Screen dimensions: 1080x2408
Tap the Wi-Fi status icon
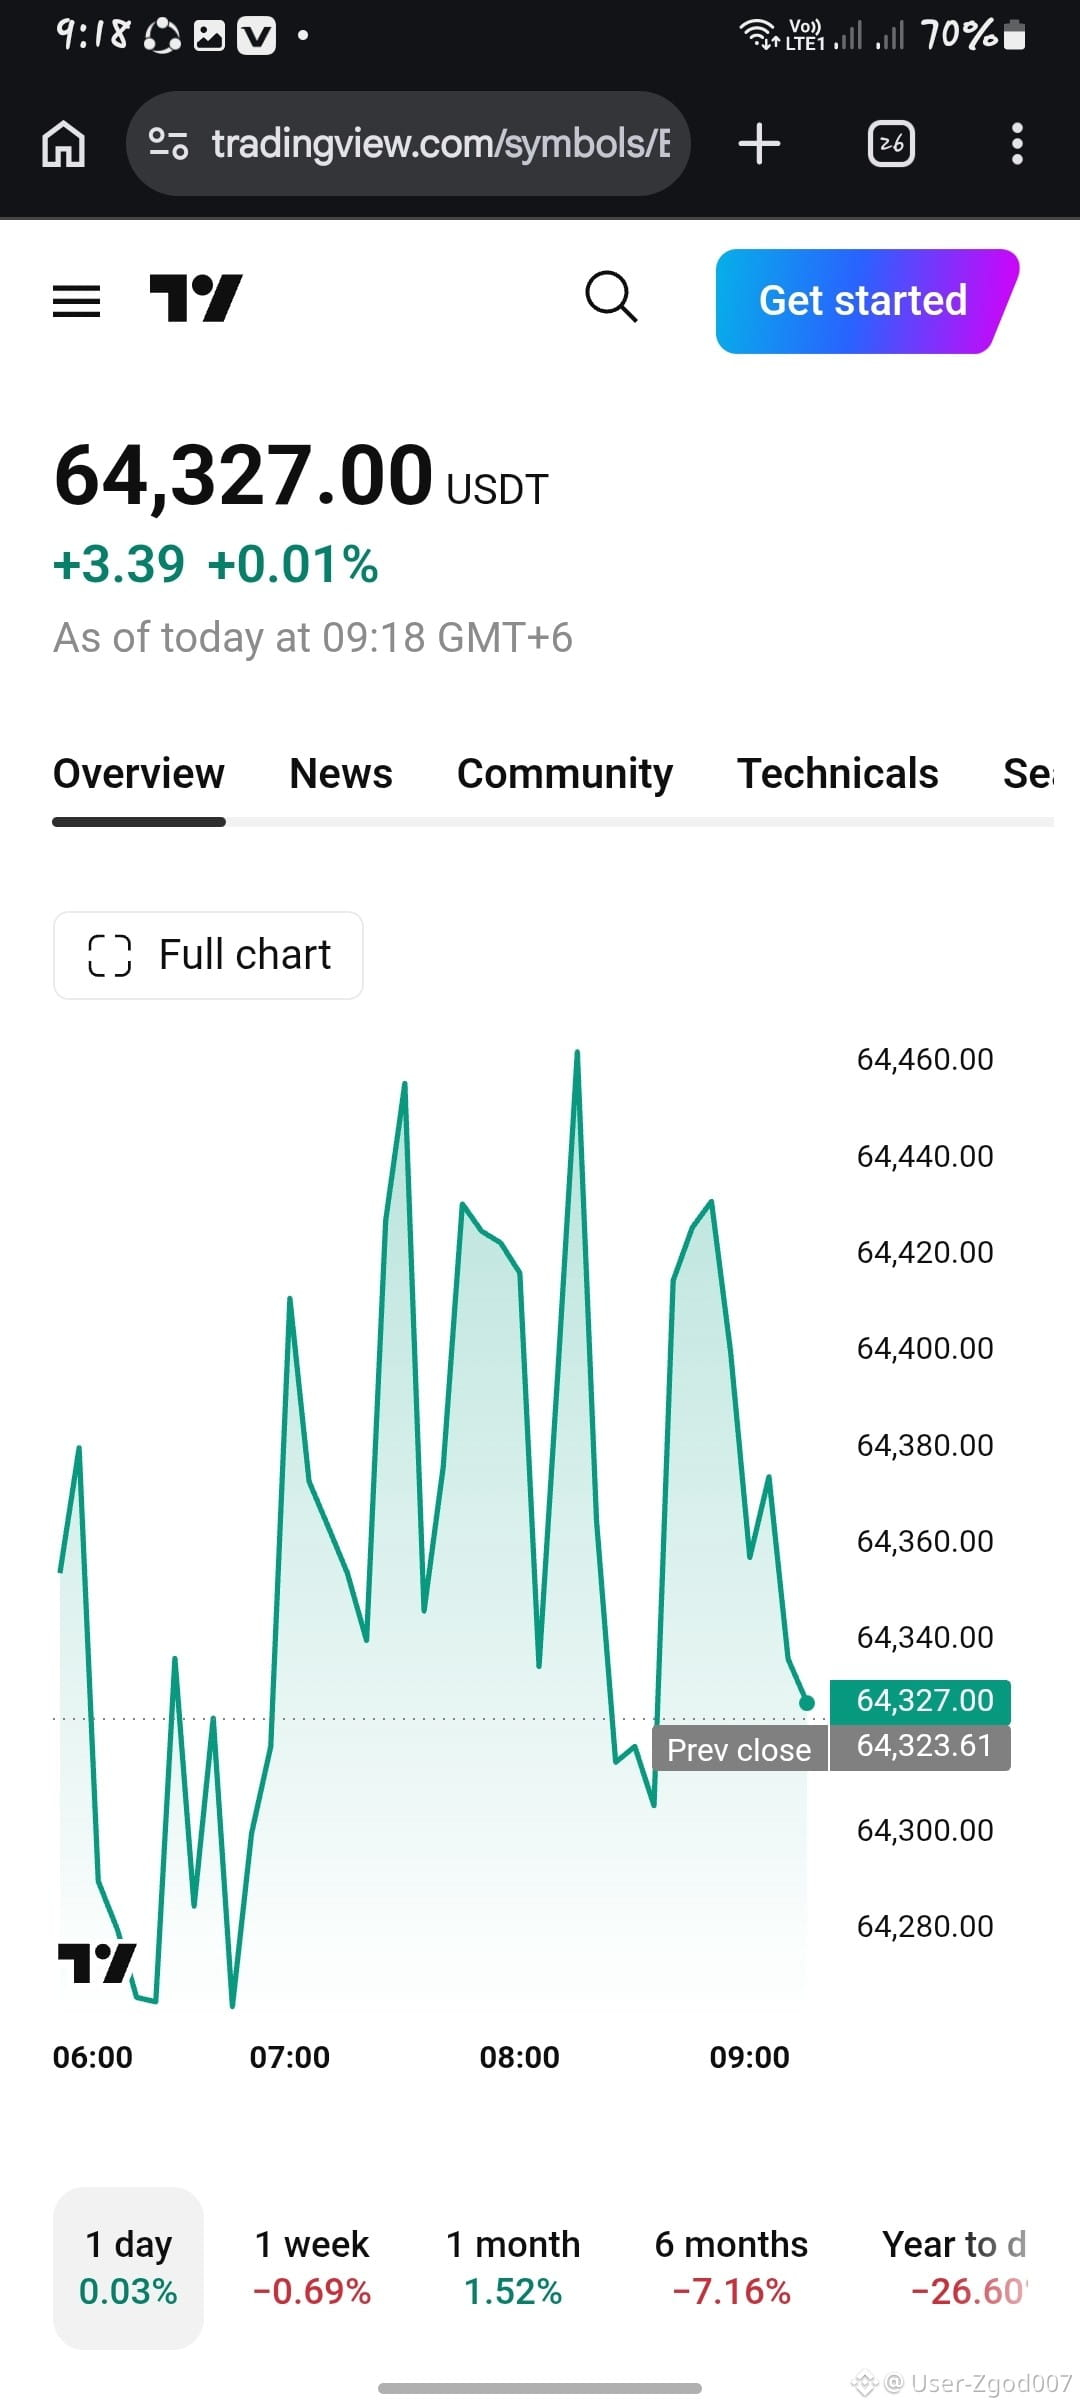click(758, 34)
